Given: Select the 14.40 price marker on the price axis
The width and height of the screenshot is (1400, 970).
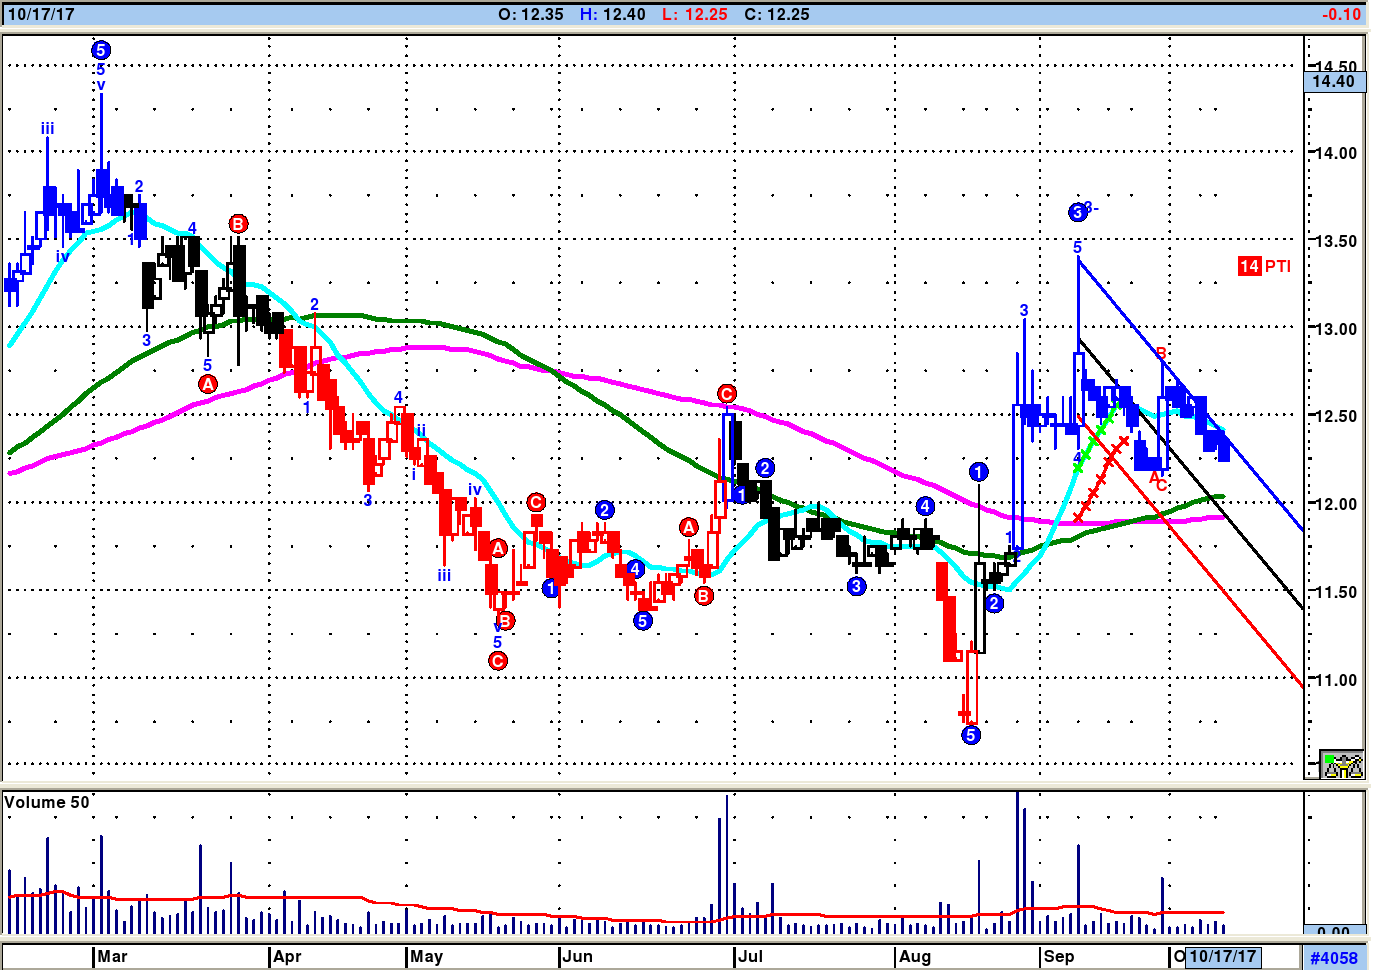Looking at the screenshot, I should (x=1333, y=82).
